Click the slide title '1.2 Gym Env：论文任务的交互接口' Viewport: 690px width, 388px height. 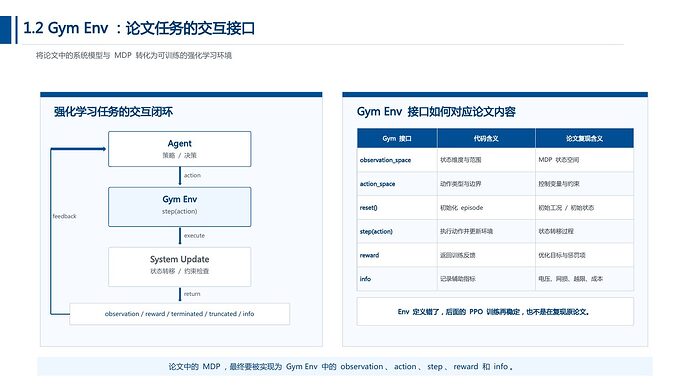tap(139, 28)
